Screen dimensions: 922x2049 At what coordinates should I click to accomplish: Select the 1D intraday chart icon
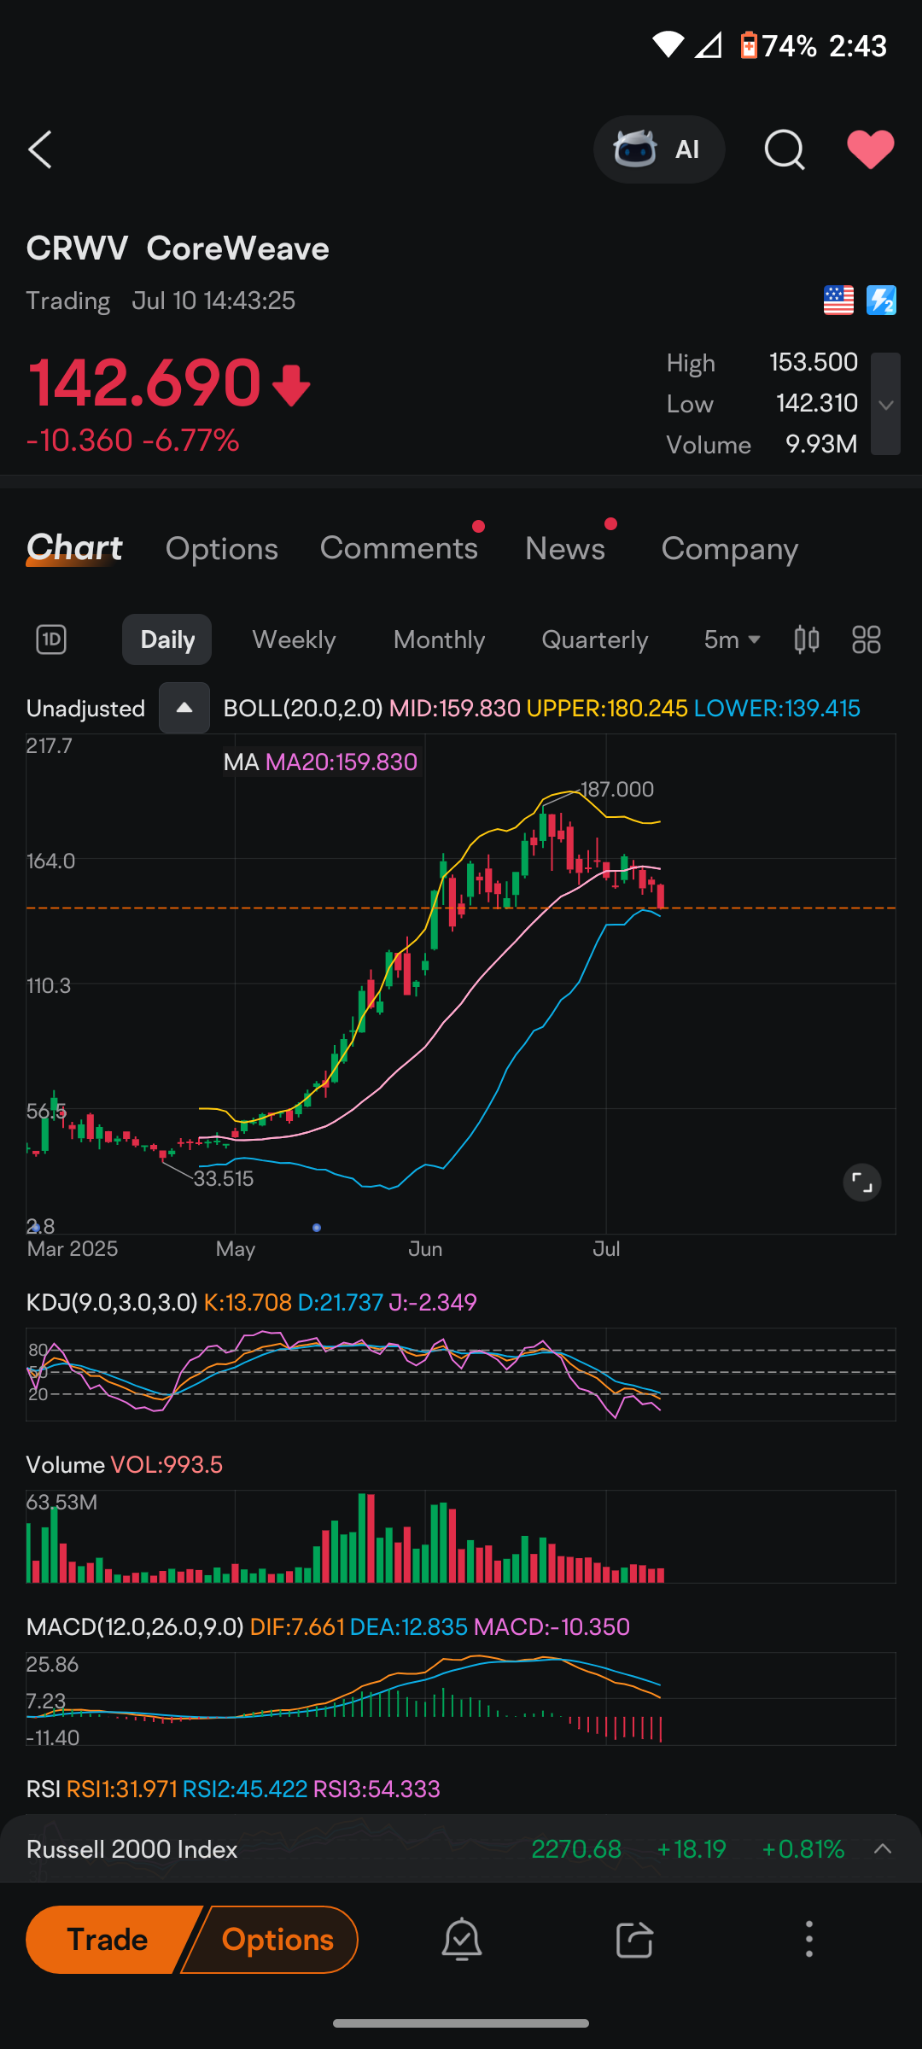(51, 639)
